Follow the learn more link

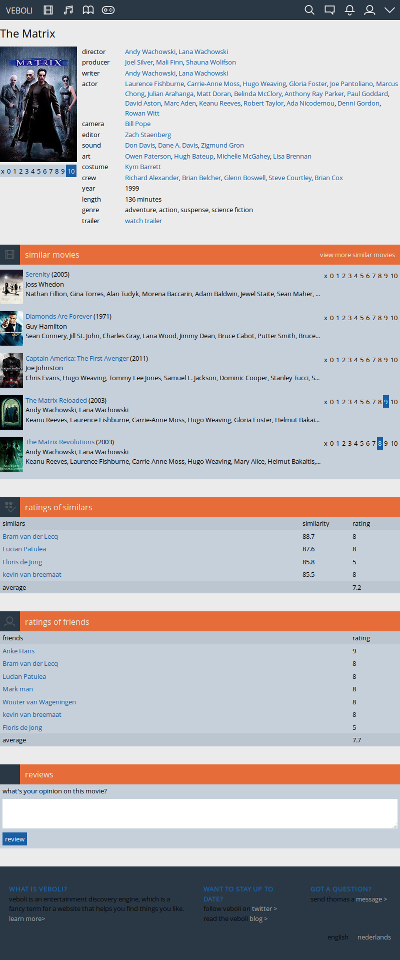click(x=27, y=918)
